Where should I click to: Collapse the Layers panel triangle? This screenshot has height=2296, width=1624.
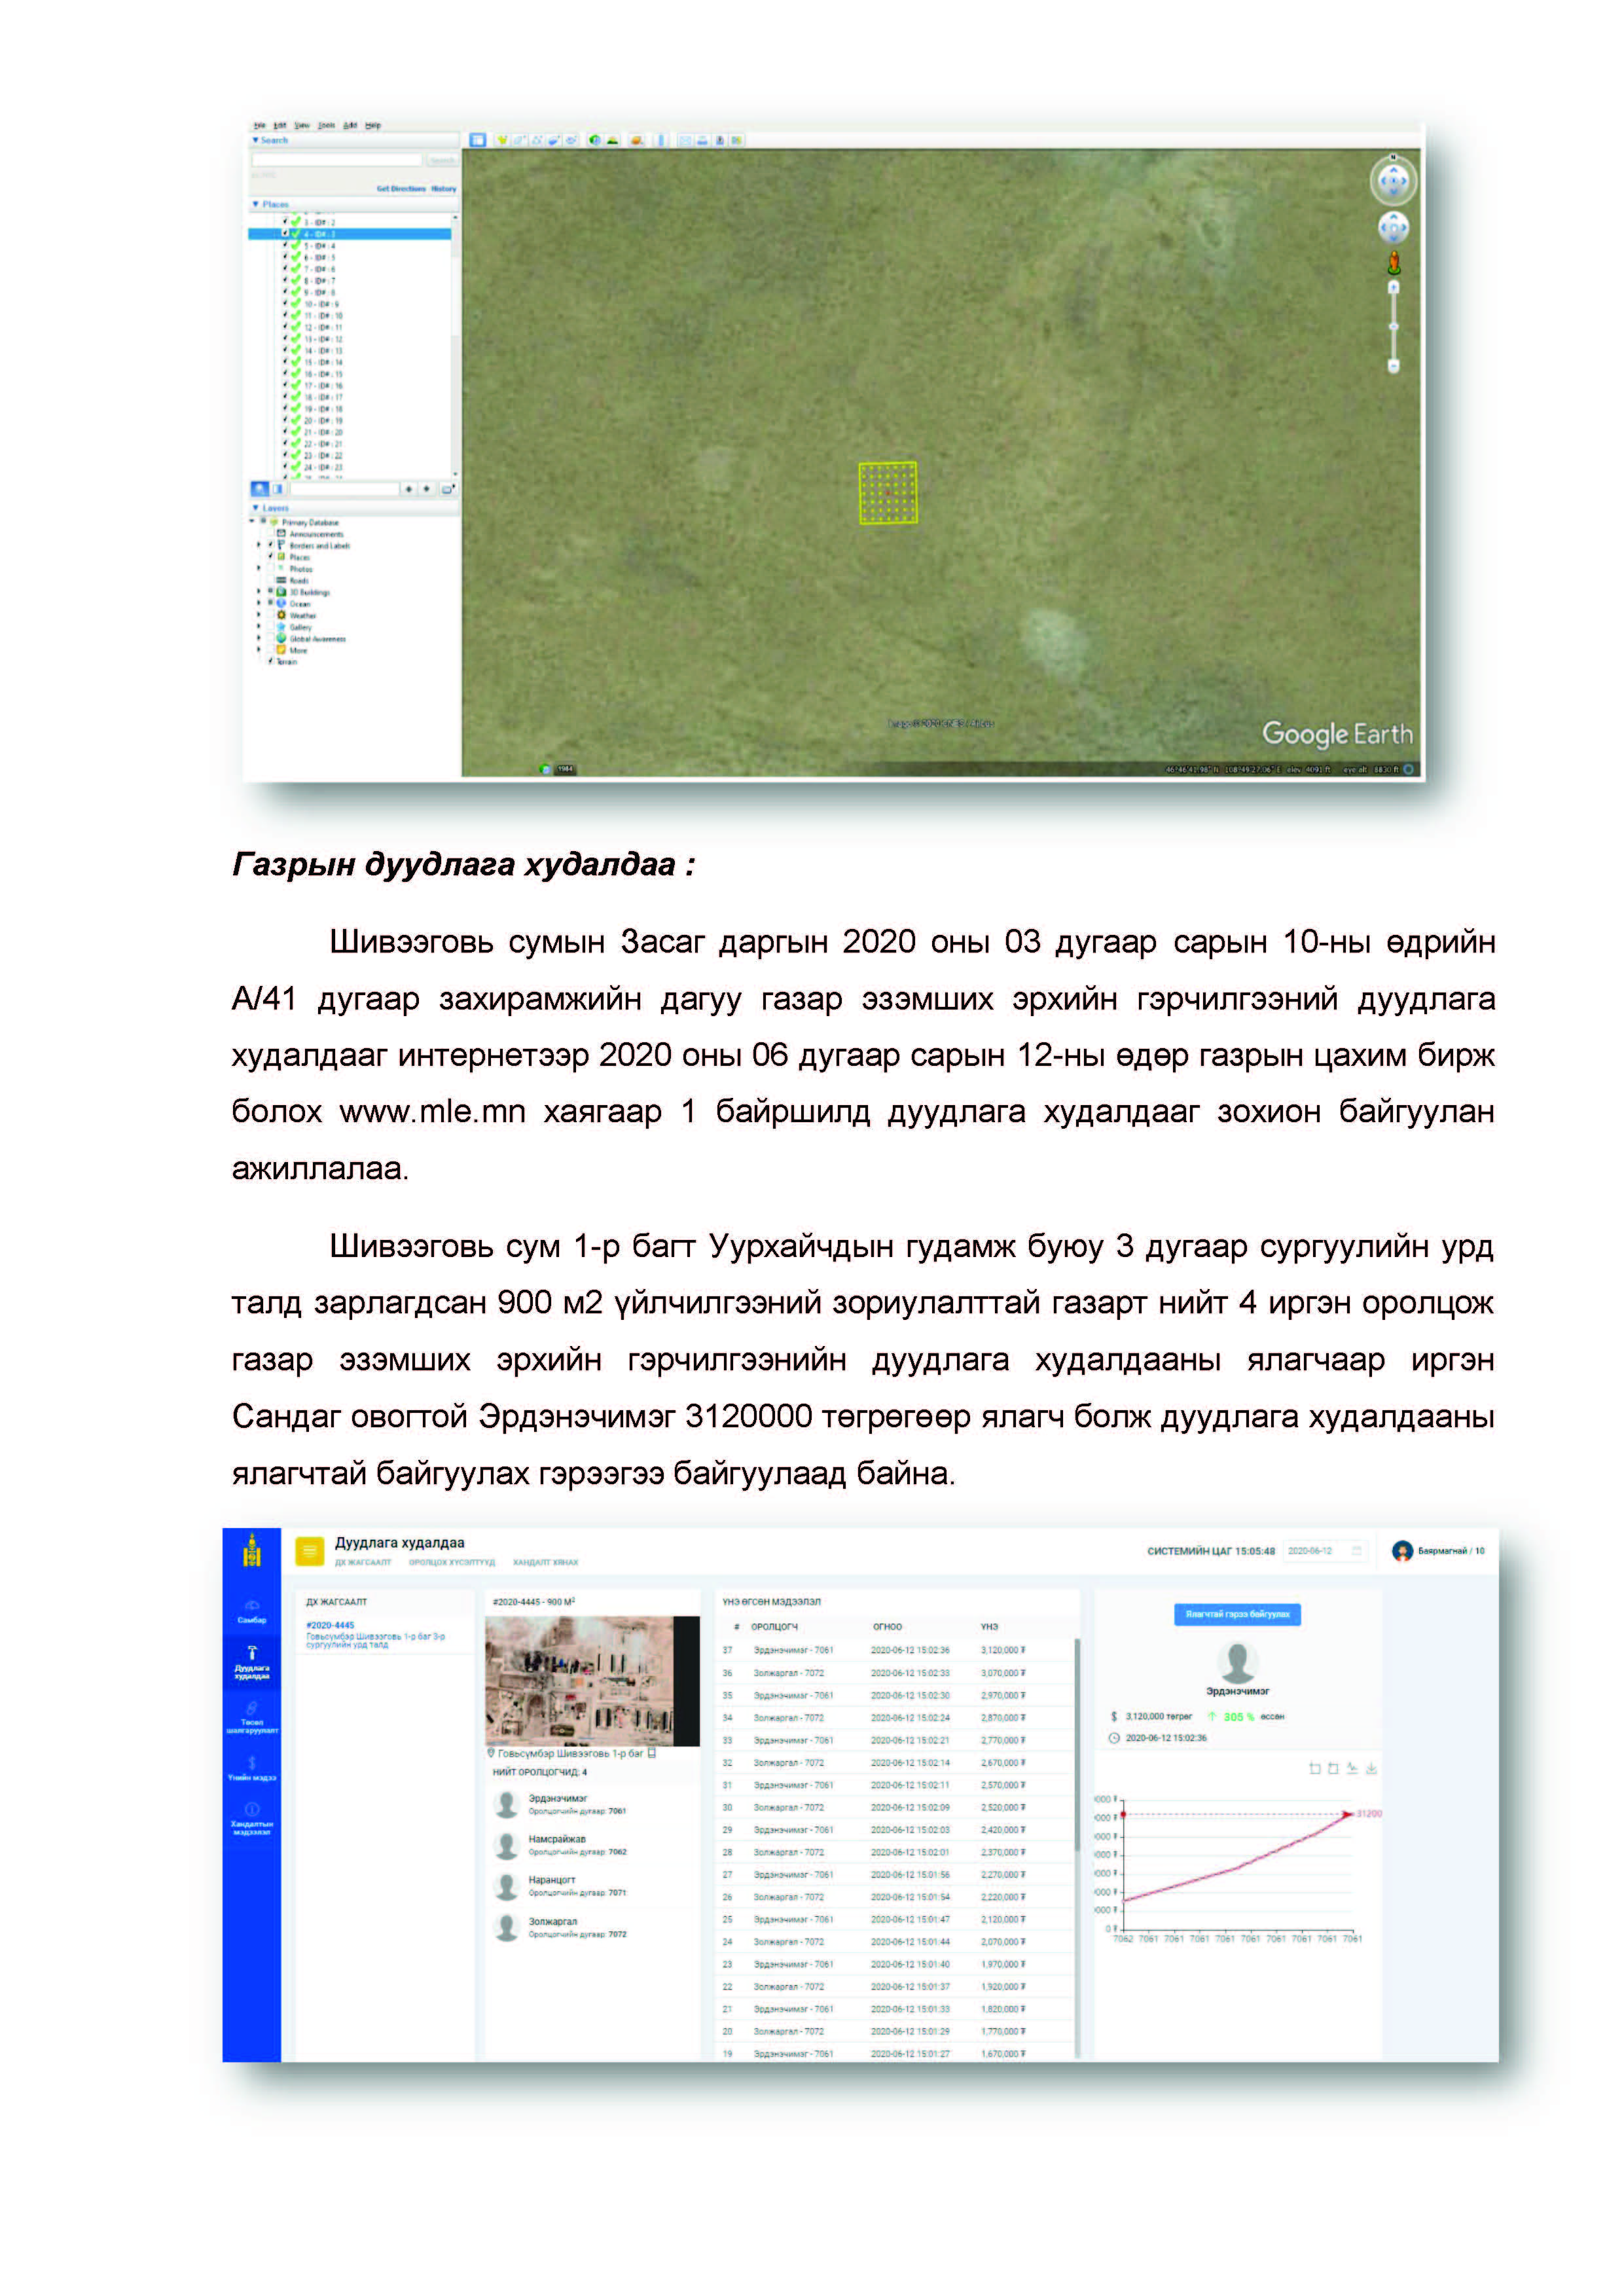pos(256,508)
